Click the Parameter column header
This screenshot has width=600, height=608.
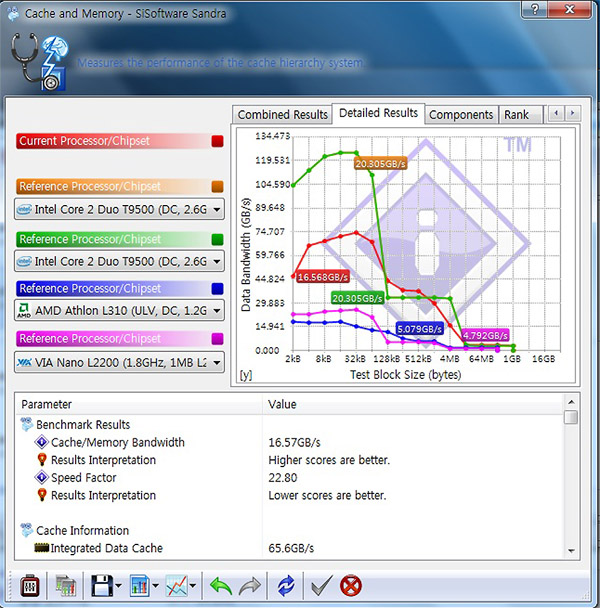pyautogui.click(x=138, y=404)
